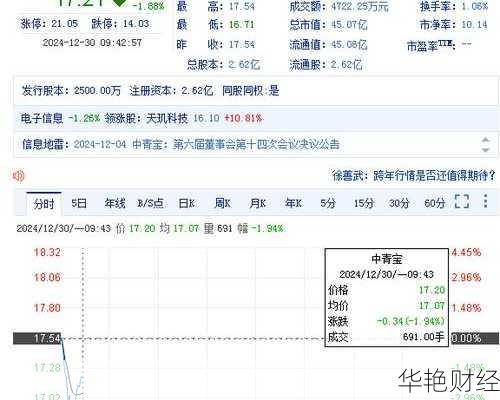This screenshot has width=500, height=400.
Task: Open the vertical three-dot more menu
Action: (486, 201)
